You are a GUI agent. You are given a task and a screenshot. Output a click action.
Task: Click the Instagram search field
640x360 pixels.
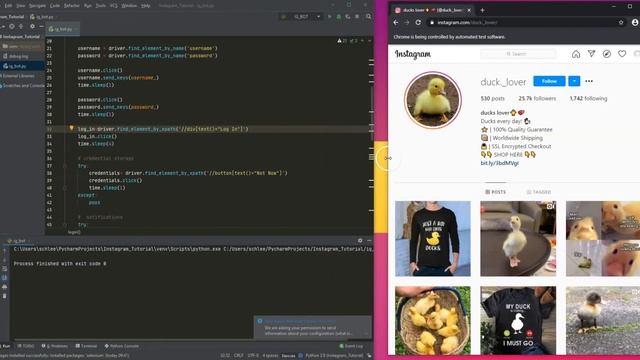click(518, 54)
